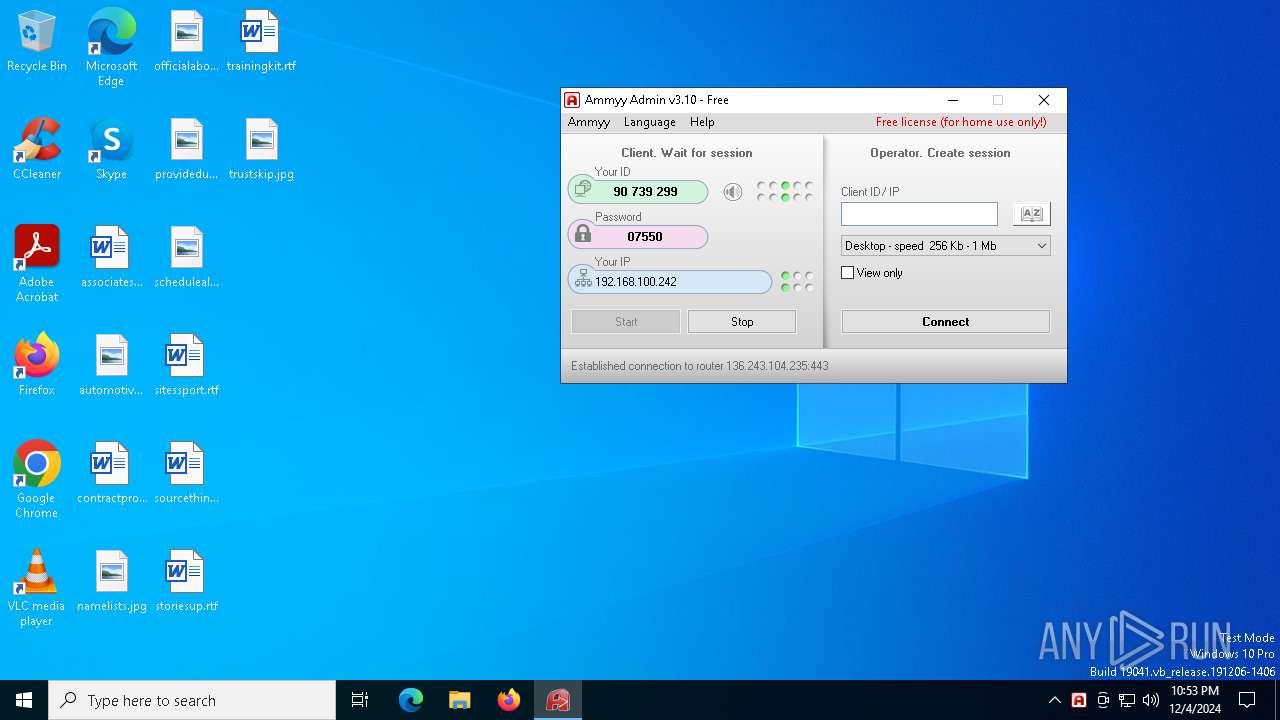The width and height of the screenshot is (1280, 720).
Task: Select automotiv... file on desktop
Action: 111,364
